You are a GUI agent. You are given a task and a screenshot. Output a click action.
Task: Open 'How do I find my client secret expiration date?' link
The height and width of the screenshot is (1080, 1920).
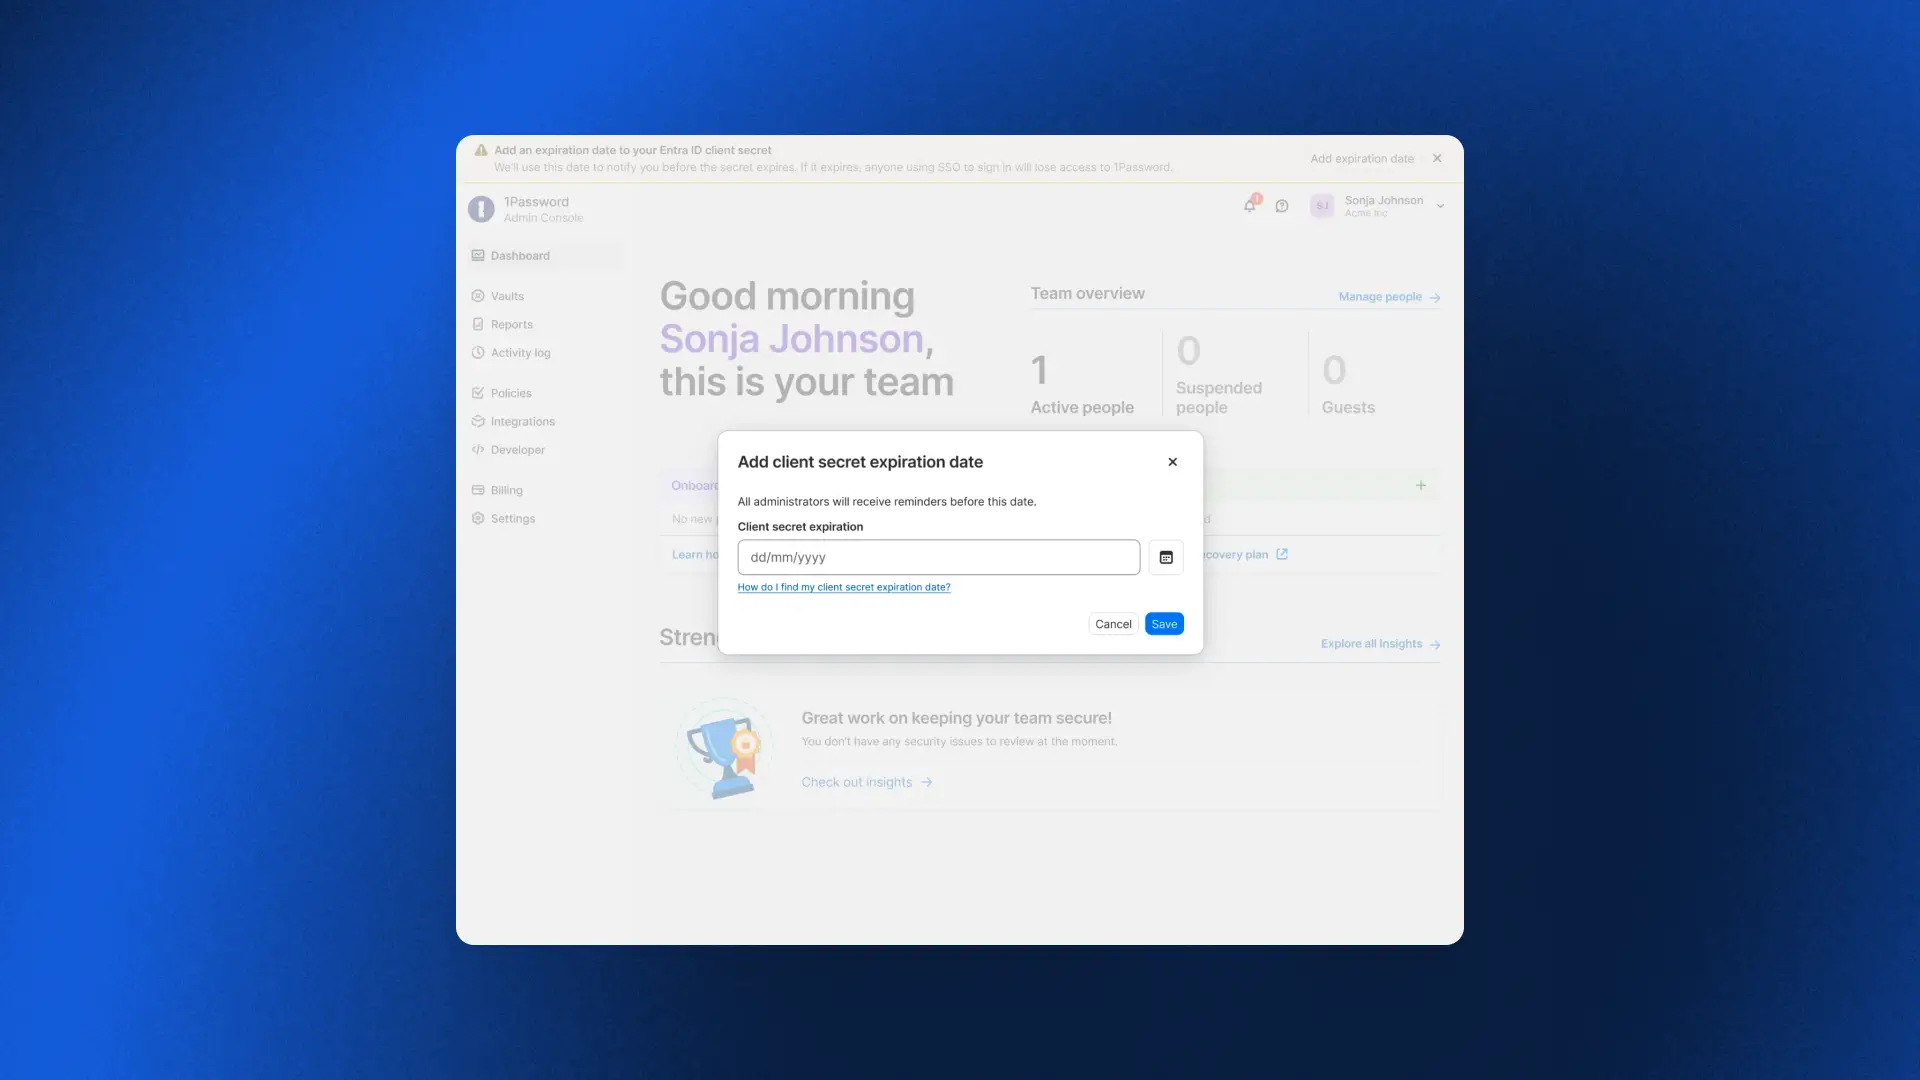[x=844, y=588]
